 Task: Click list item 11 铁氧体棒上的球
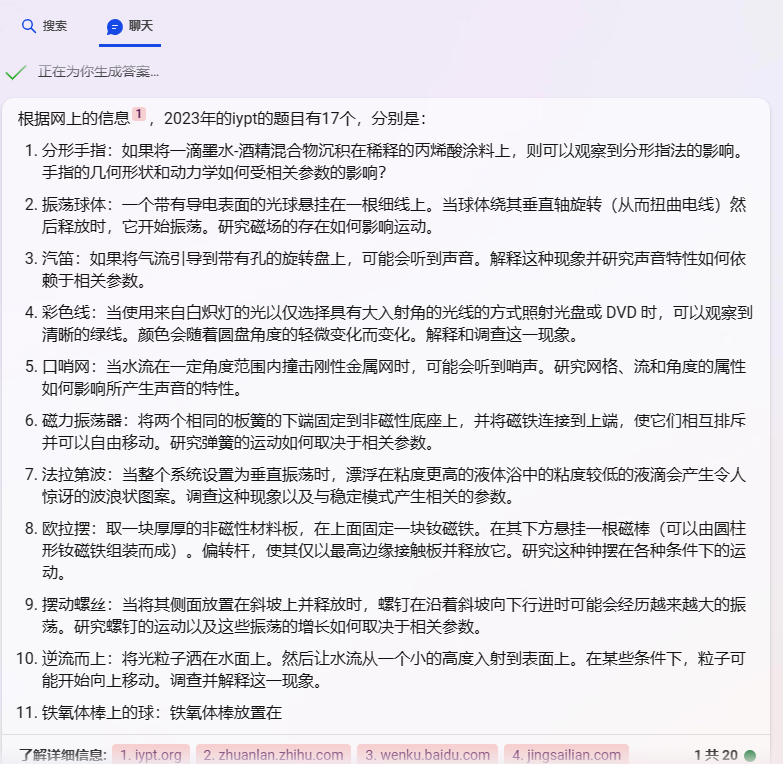149,713
